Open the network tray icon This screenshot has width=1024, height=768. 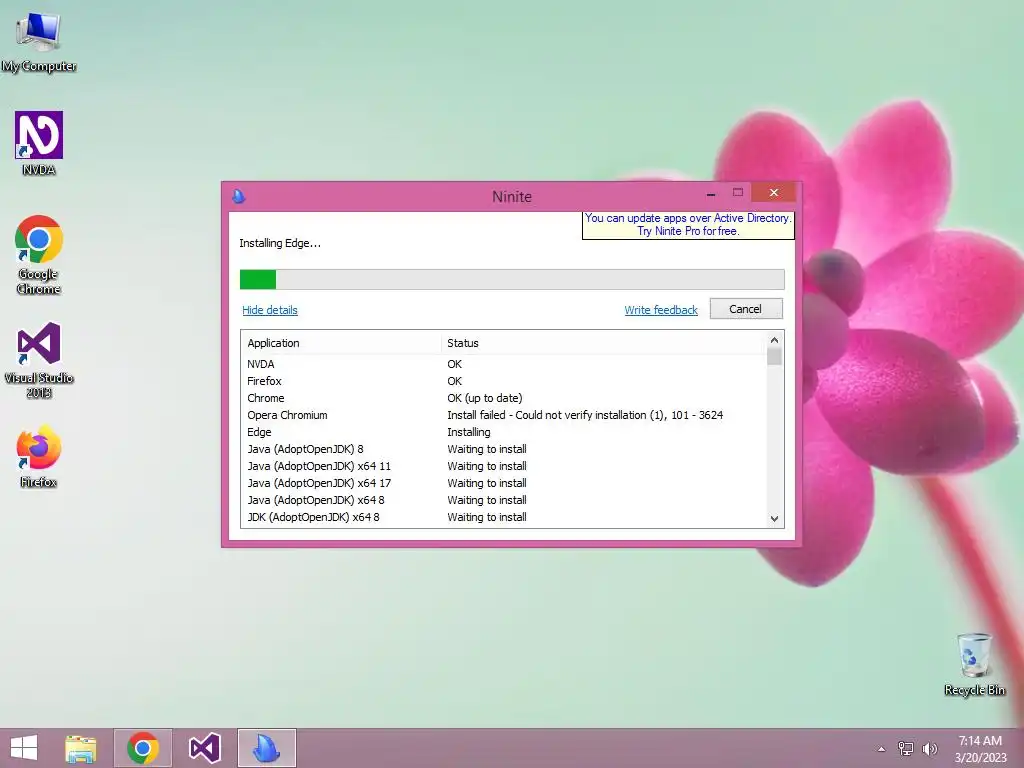point(906,749)
